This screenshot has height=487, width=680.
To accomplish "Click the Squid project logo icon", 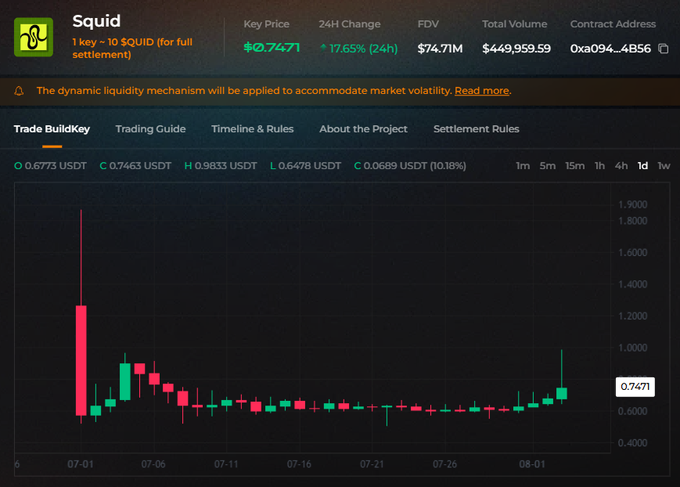I will 33,37.
